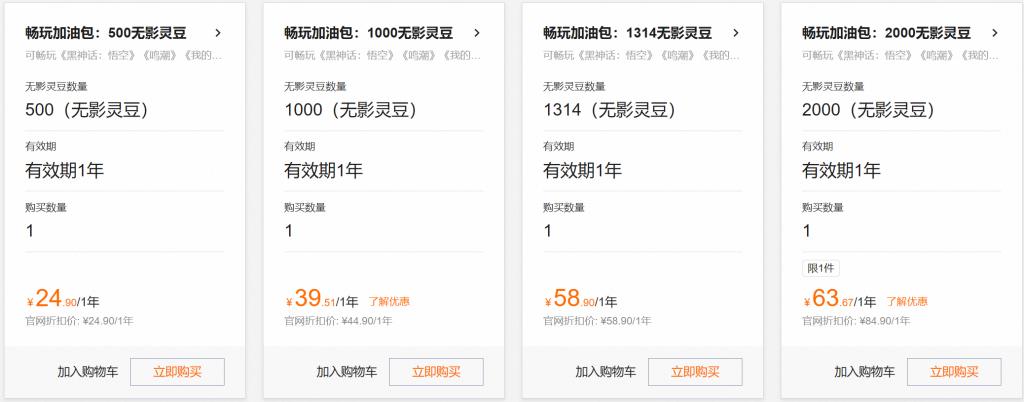Image resolution: width=1024 pixels, height=402 pixels.
Task: Click the 1000（无影灵豆） quantity value
Action: point(351,110)
